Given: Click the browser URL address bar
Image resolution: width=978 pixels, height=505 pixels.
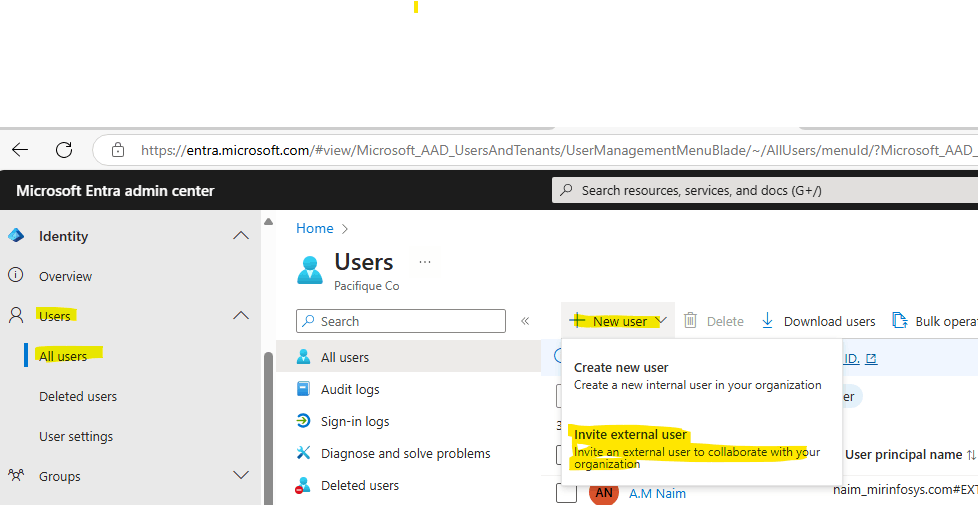Looking at the screenshot, I should pos(536,150).
